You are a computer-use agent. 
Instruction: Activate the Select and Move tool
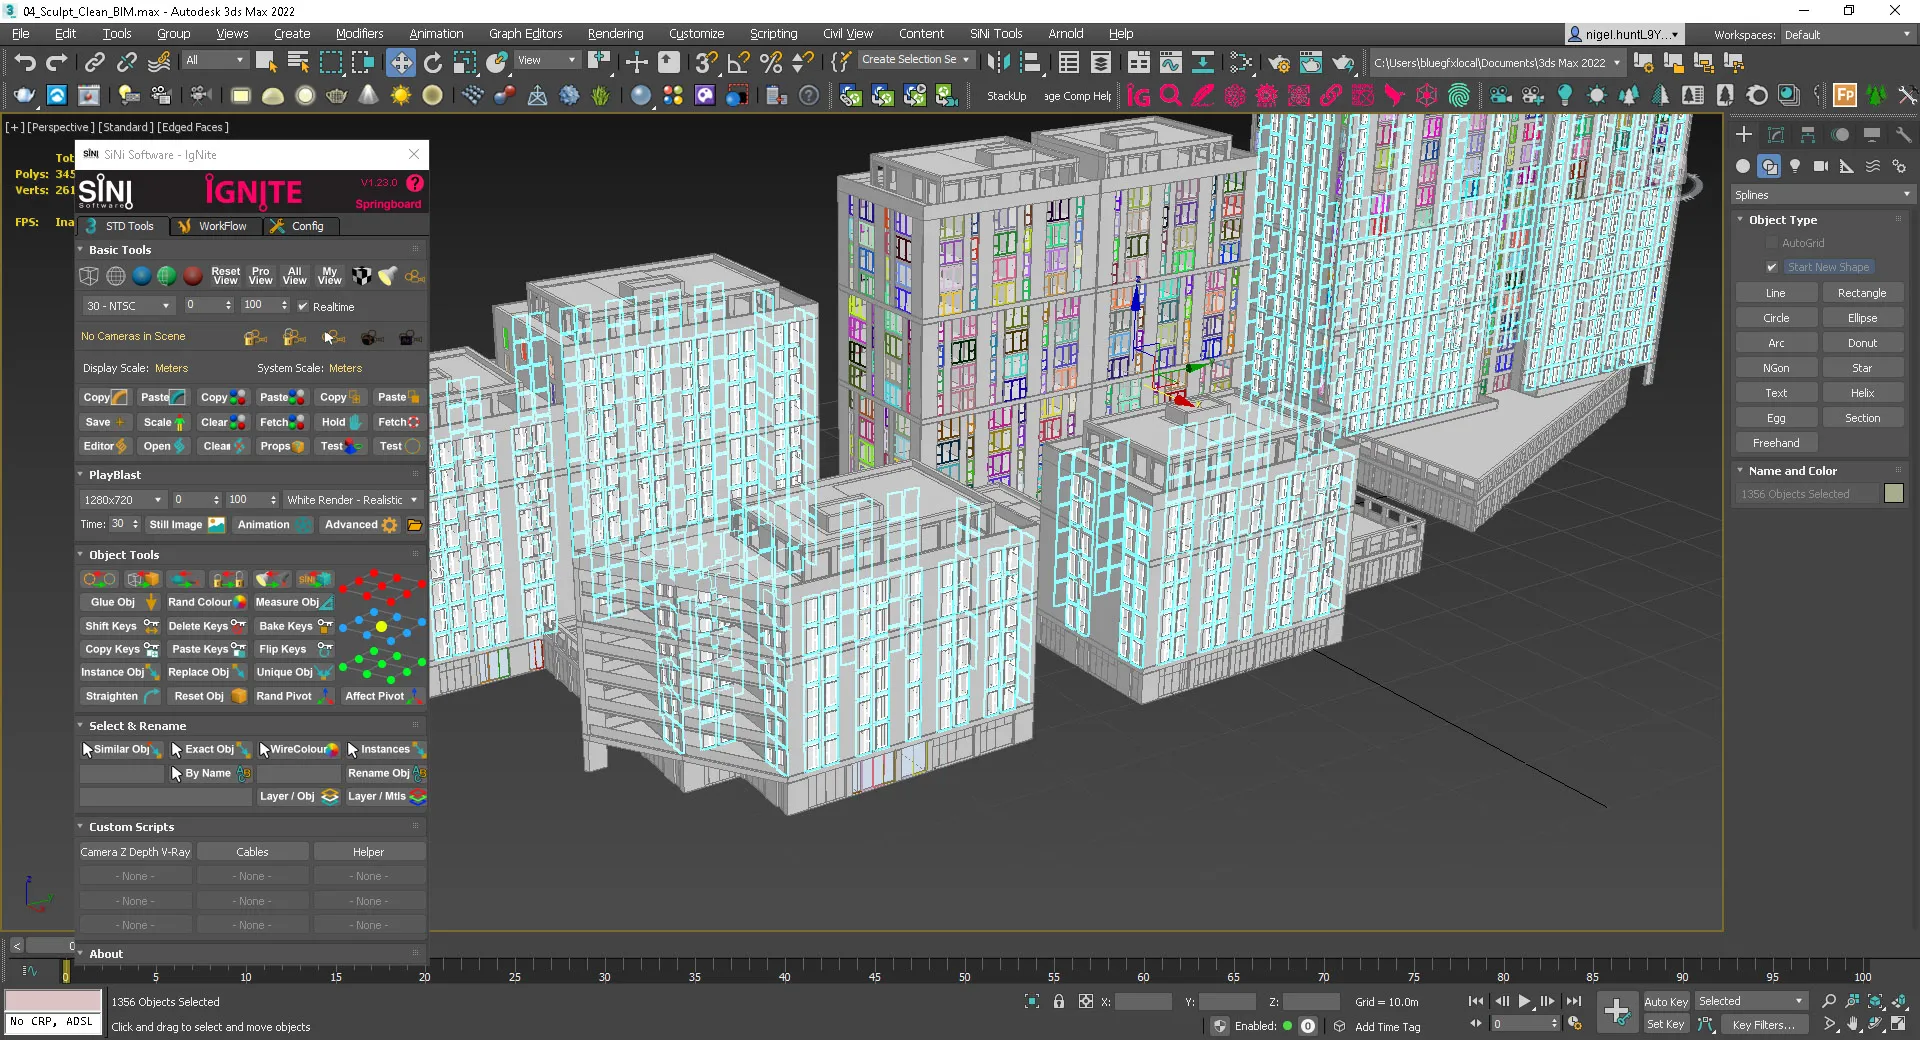click(x=400, y=62)
